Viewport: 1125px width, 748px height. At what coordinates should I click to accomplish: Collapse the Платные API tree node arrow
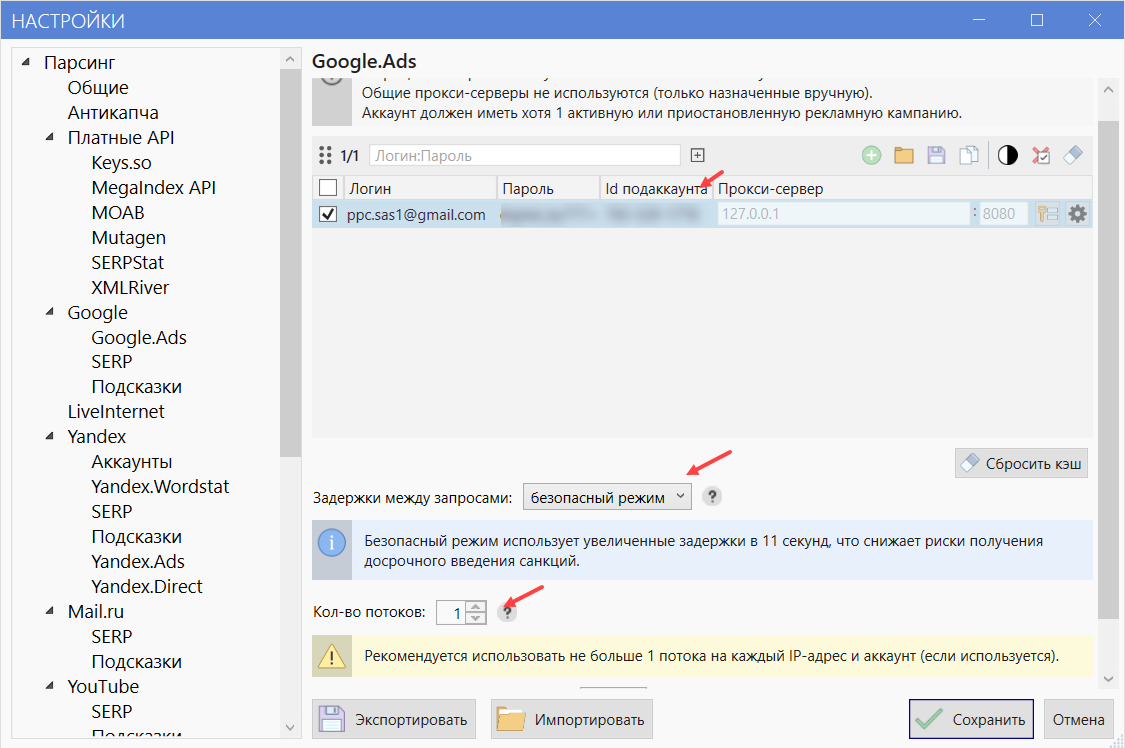(x=50, y=137)
